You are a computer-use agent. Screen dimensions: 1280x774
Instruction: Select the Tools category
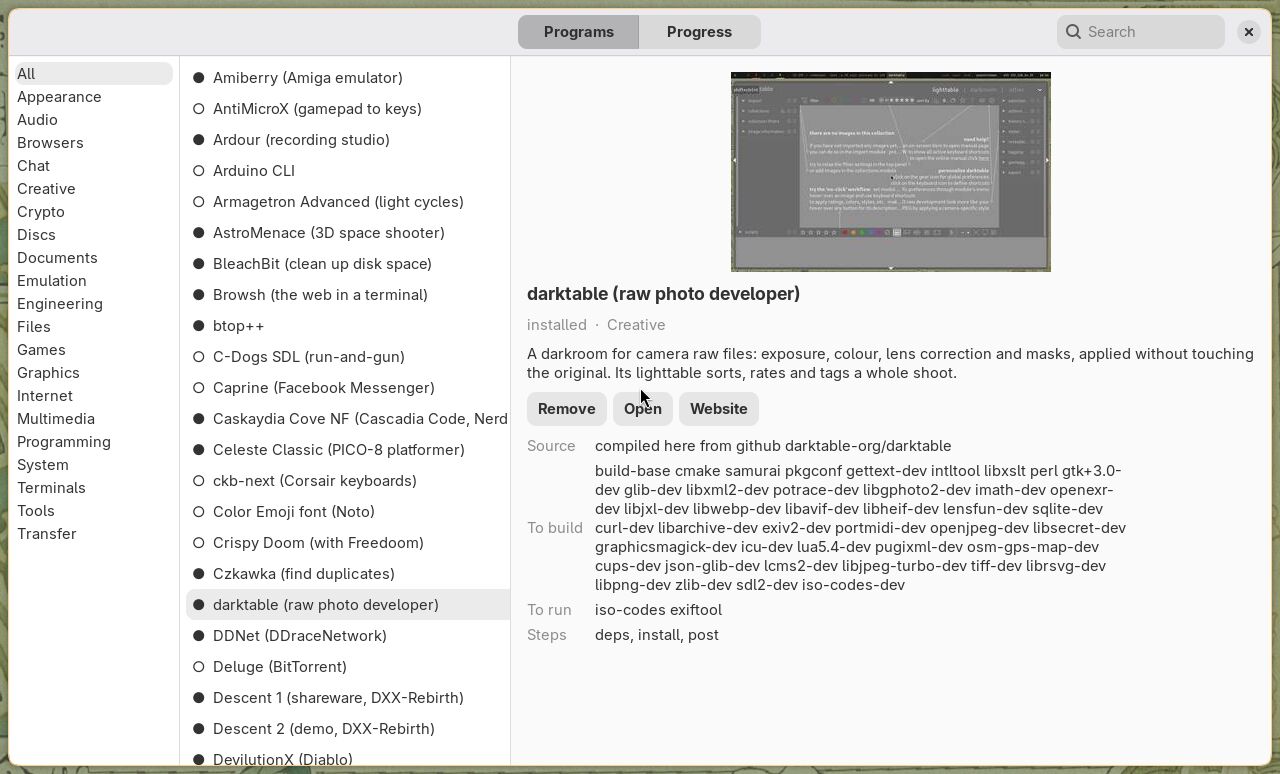94,511
